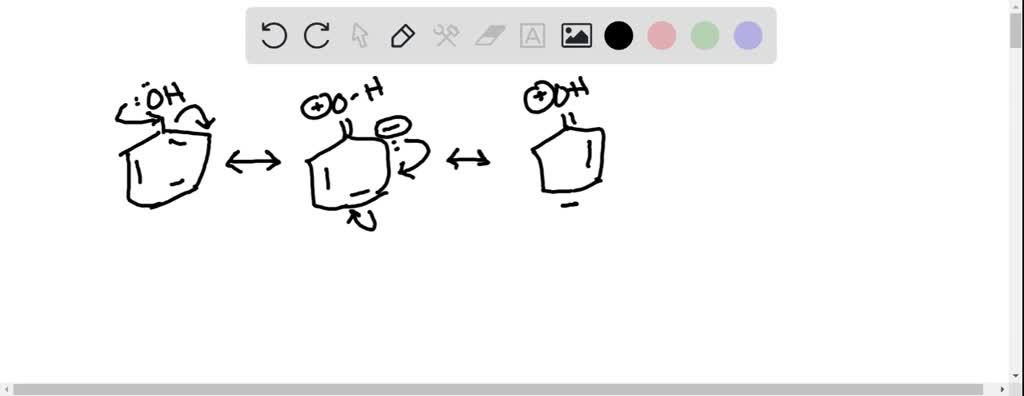Select the pen drawing tool

pyautogui.click(x=403, y=35)
